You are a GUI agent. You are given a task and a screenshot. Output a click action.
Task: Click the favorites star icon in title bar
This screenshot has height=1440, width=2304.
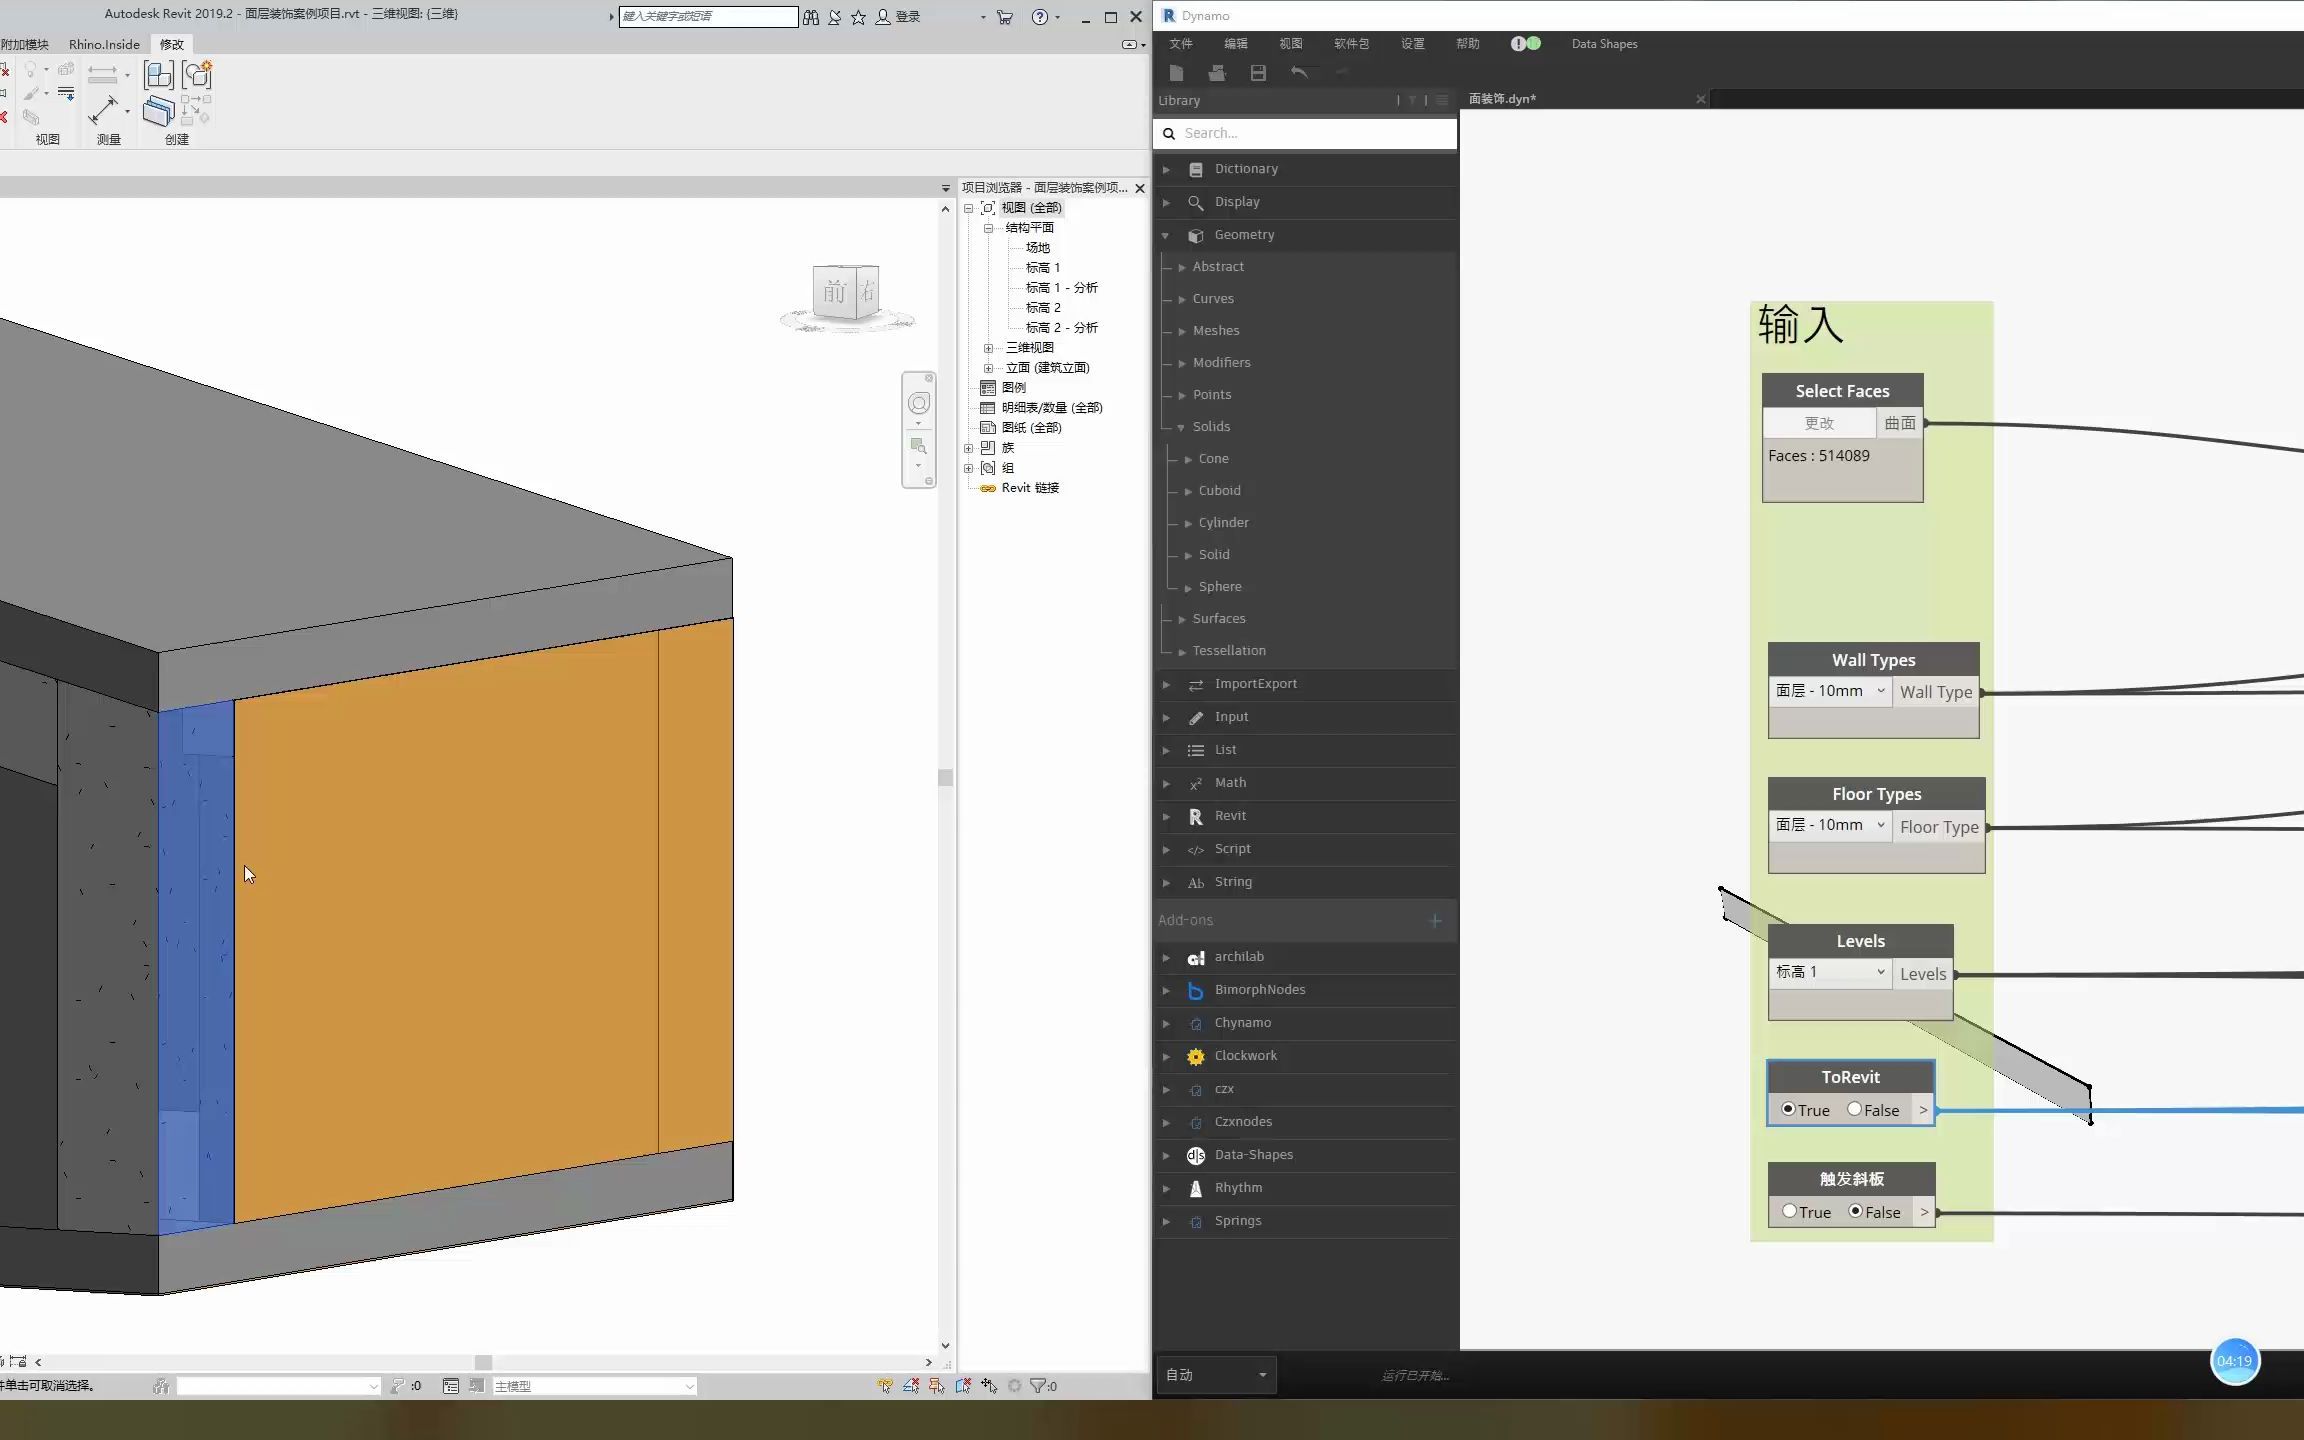point(858,17)
